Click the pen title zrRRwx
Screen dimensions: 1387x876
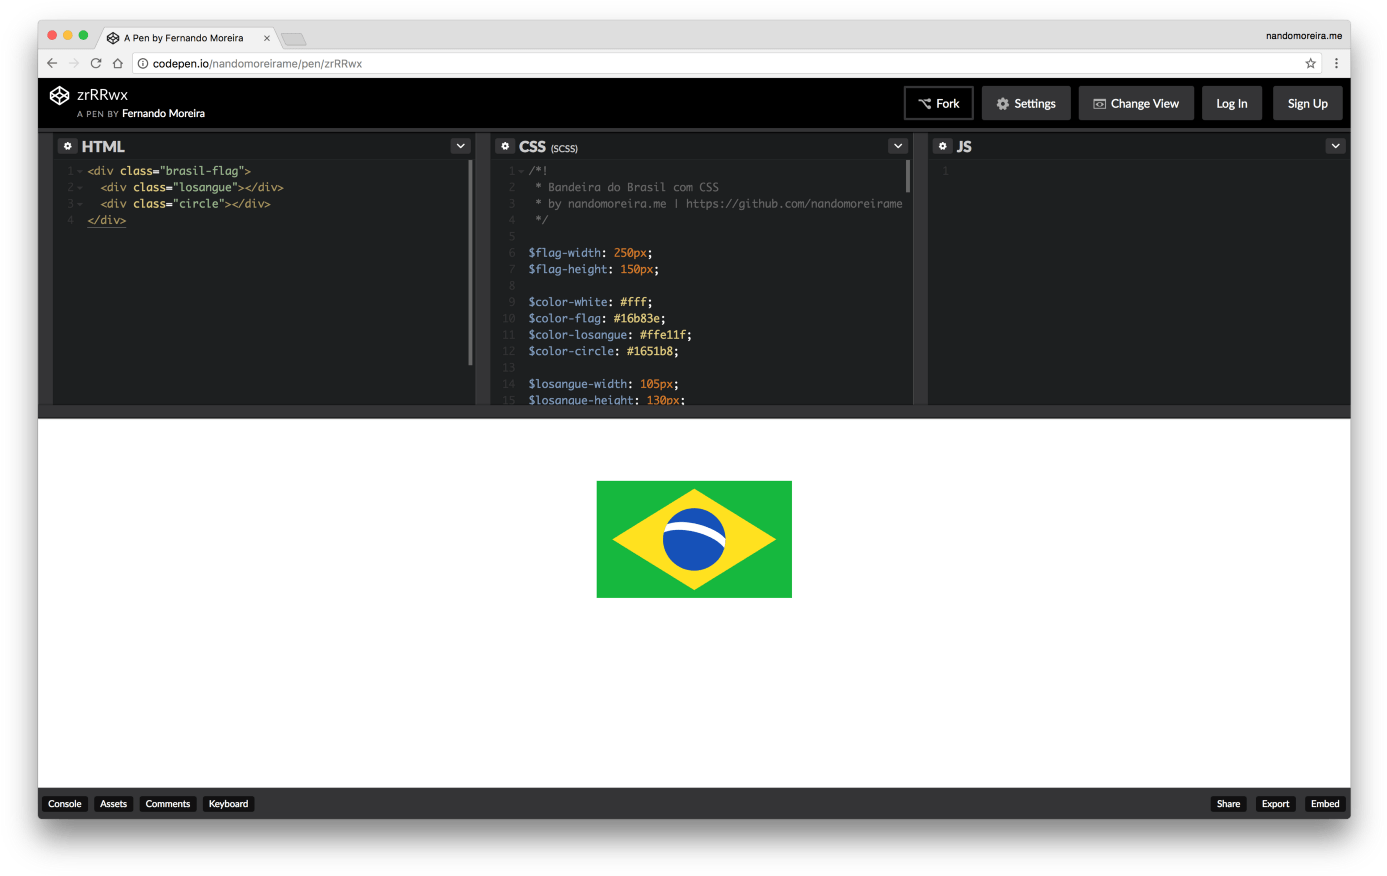click(x=103, y=95)
